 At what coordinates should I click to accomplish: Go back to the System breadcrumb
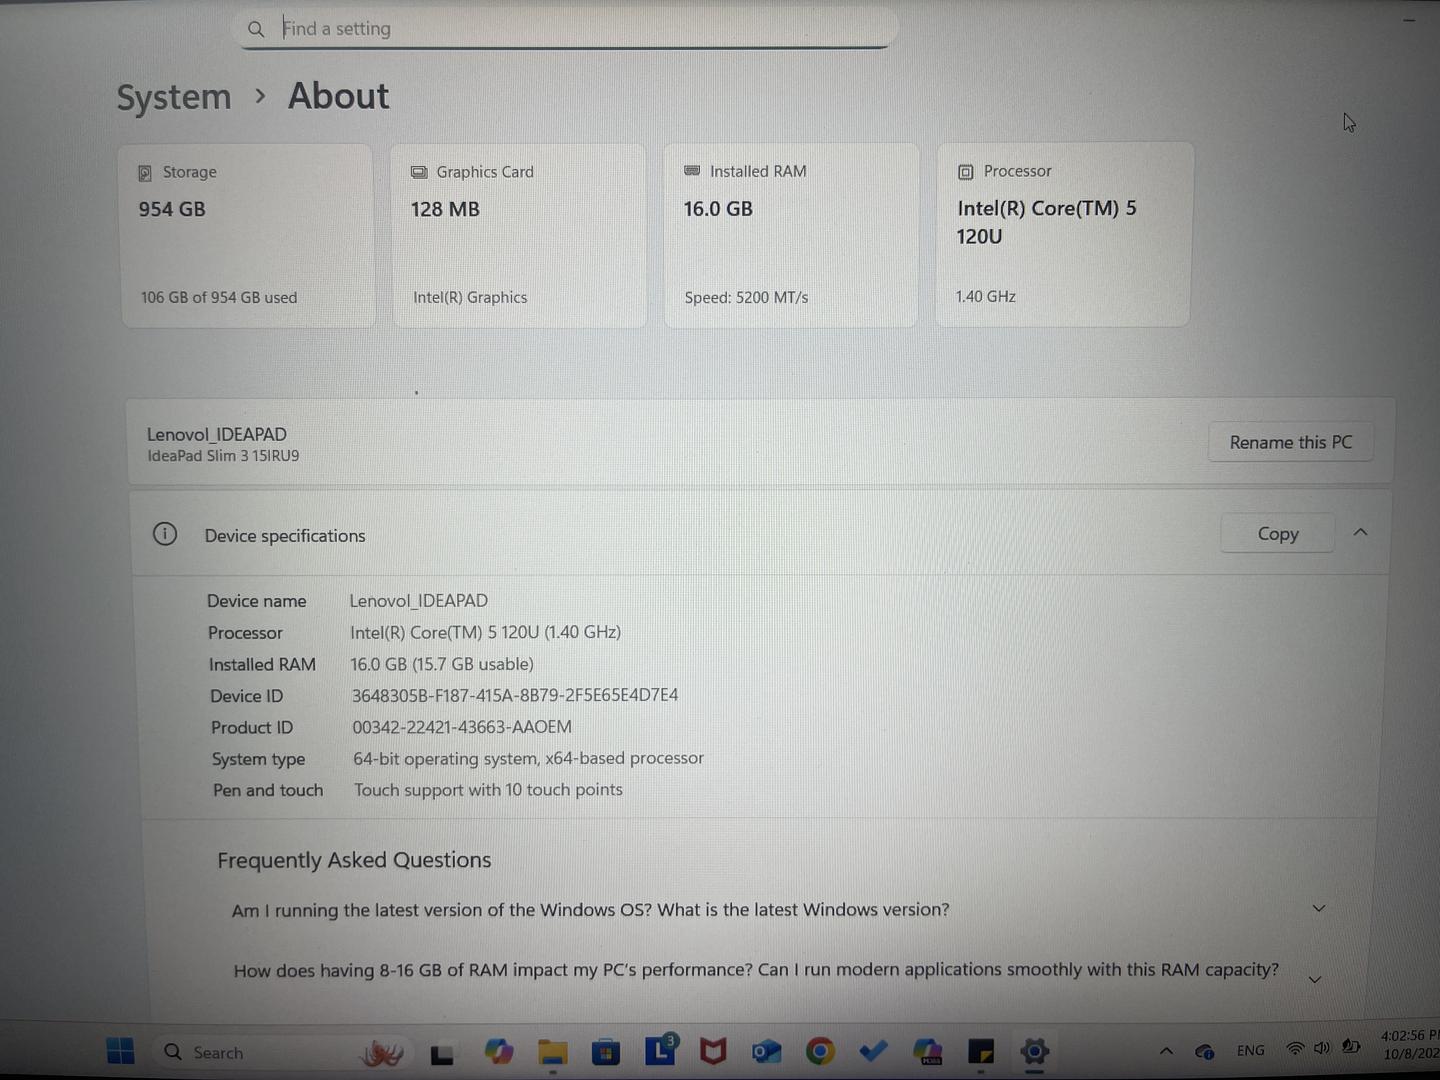tap(174, 97)
